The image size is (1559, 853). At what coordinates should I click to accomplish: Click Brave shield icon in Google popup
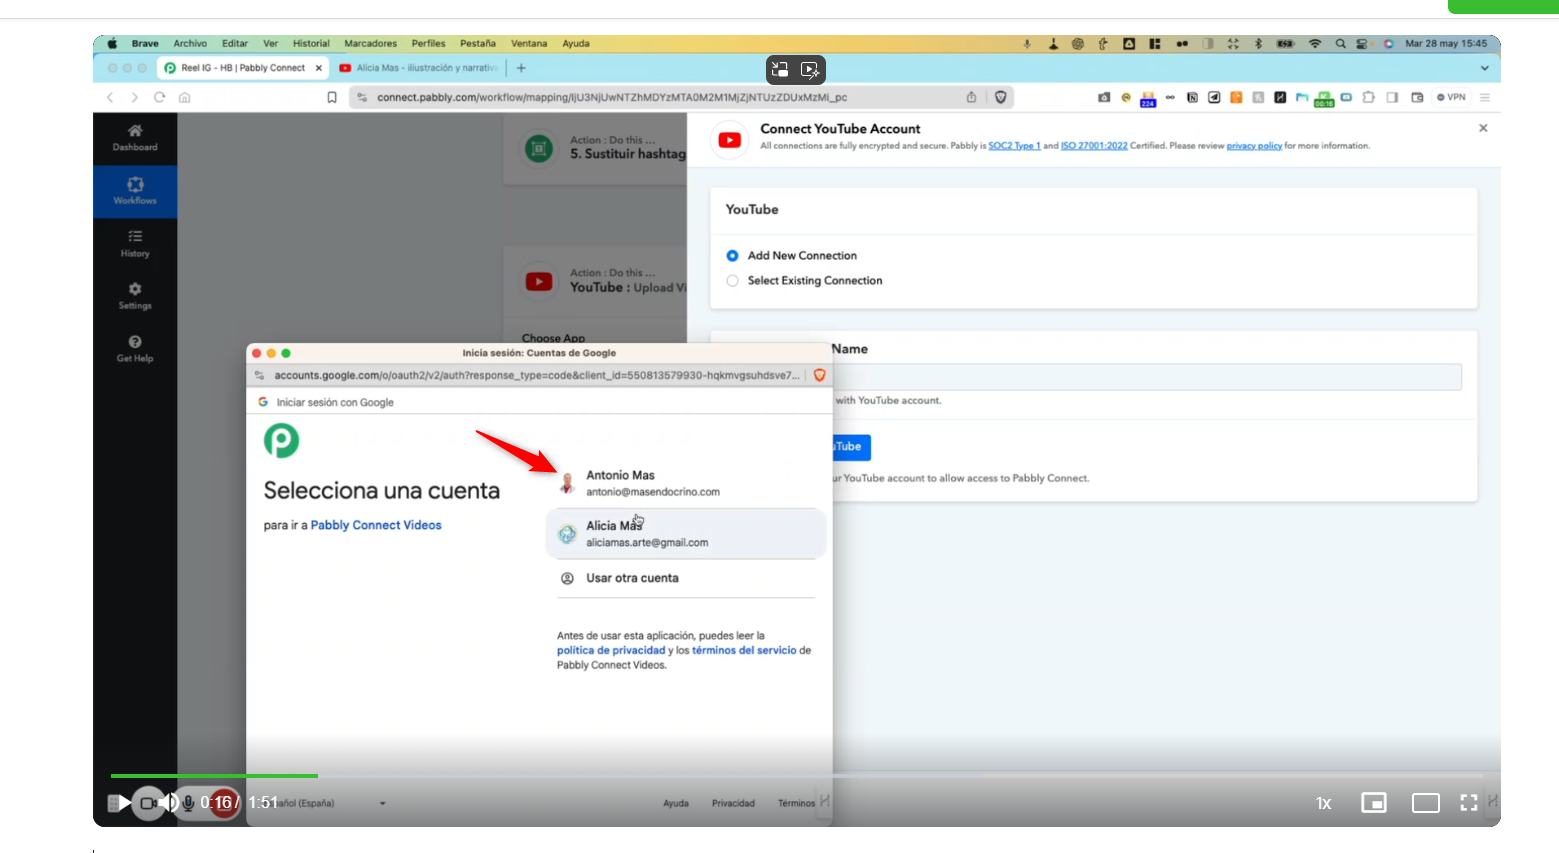coord(820,375)
